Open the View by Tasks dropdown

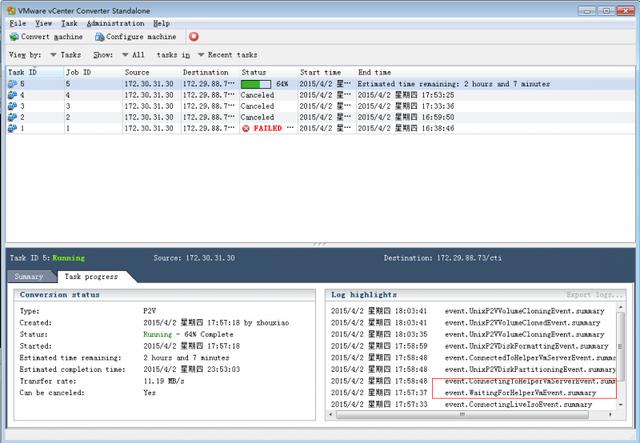(65, 55)
